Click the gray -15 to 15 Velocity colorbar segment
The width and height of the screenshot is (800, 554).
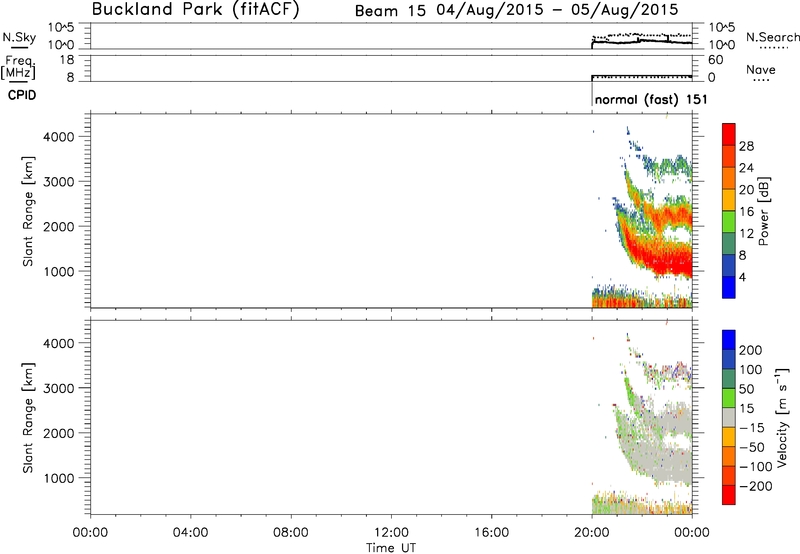pos(729,417)
